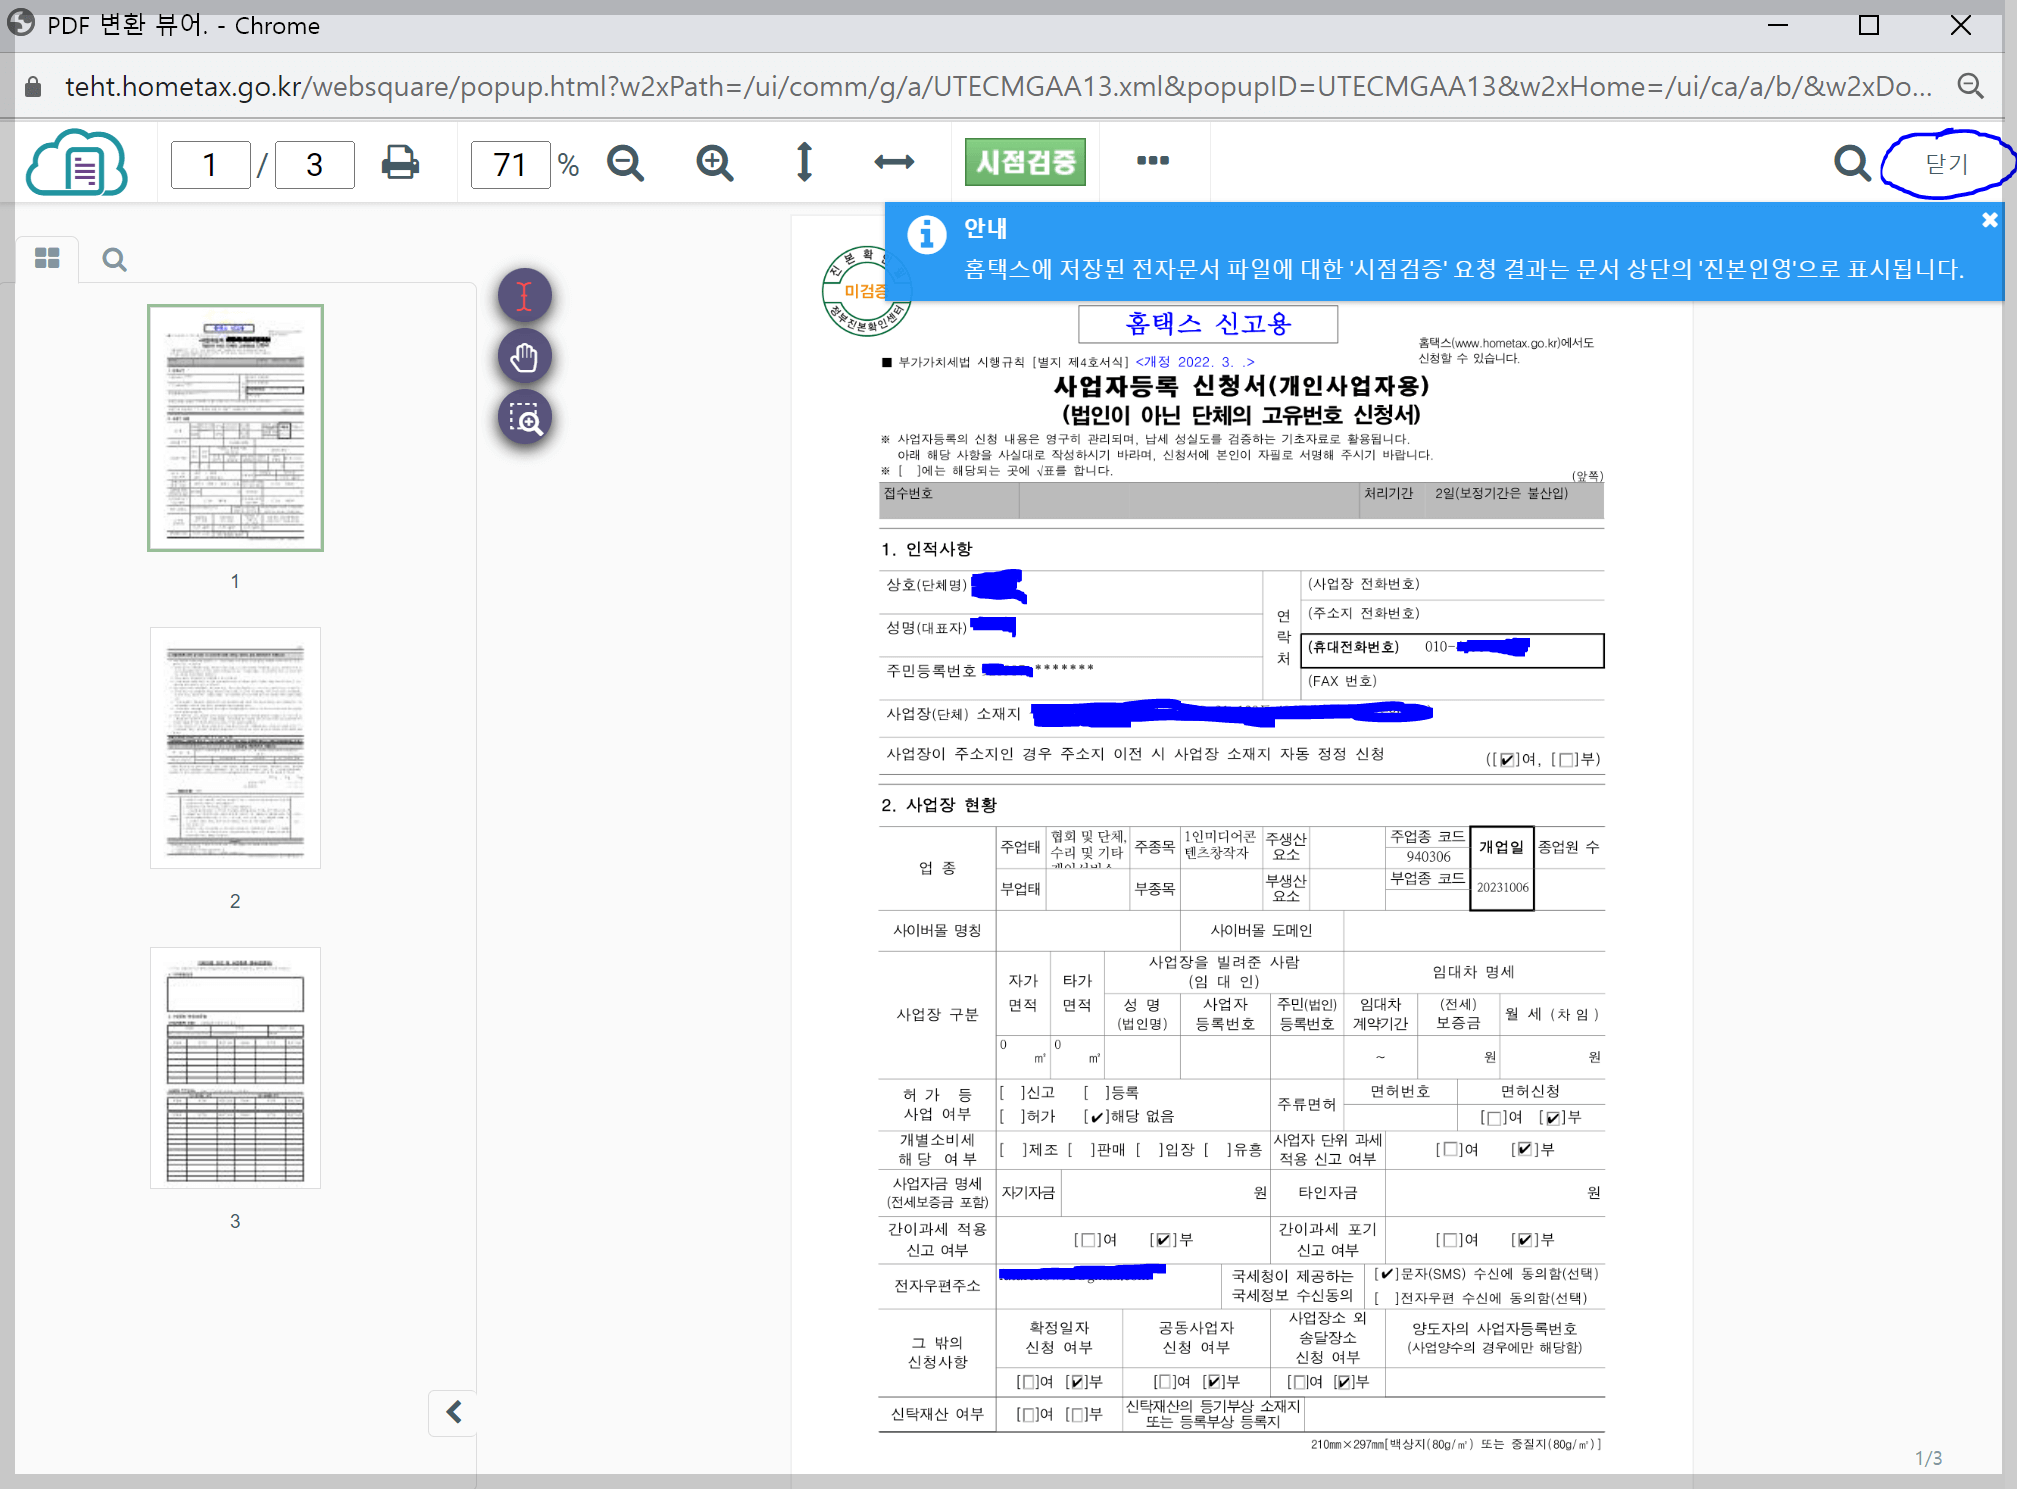The width and height of the screenshot is (2017, 1489).
Task: Print the document with printer icon
Action: pyautogui.click(x=400, y=162)
